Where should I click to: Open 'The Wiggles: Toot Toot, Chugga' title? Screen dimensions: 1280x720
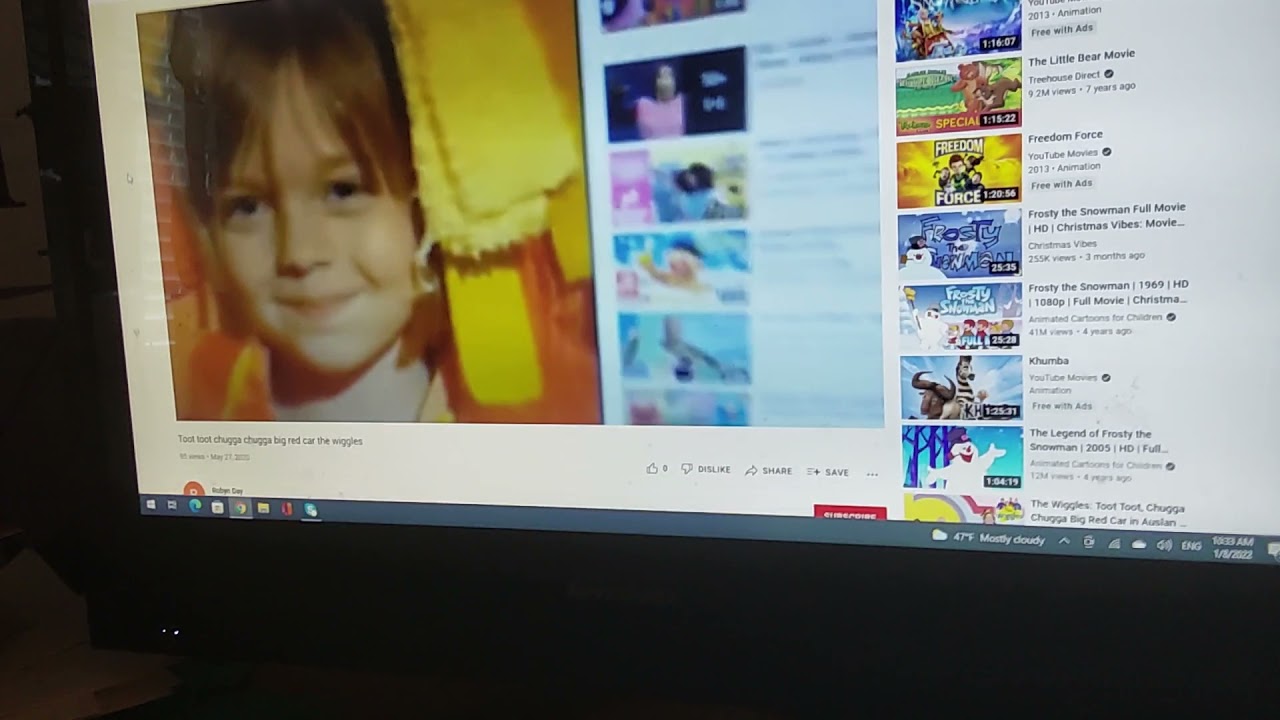[1109, 513]
